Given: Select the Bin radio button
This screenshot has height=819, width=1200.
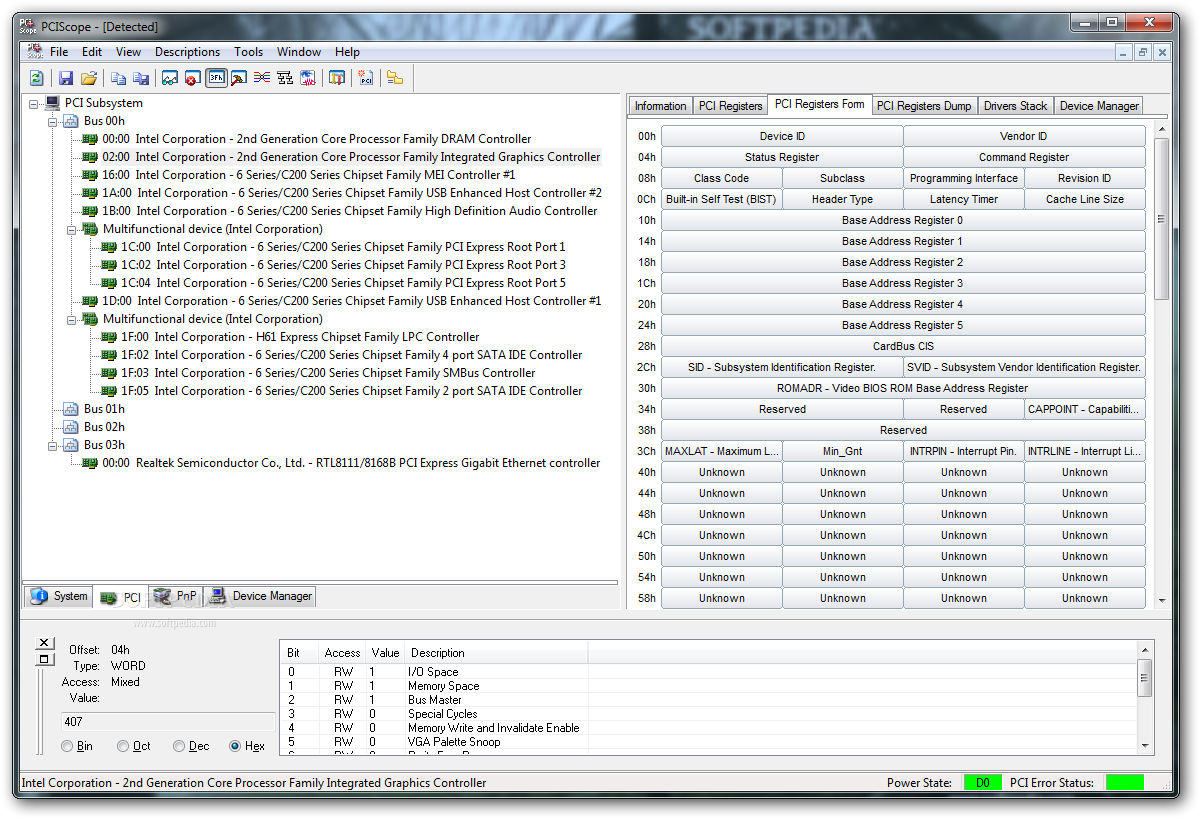Looking at the screenshot, I should click(67, 746).
